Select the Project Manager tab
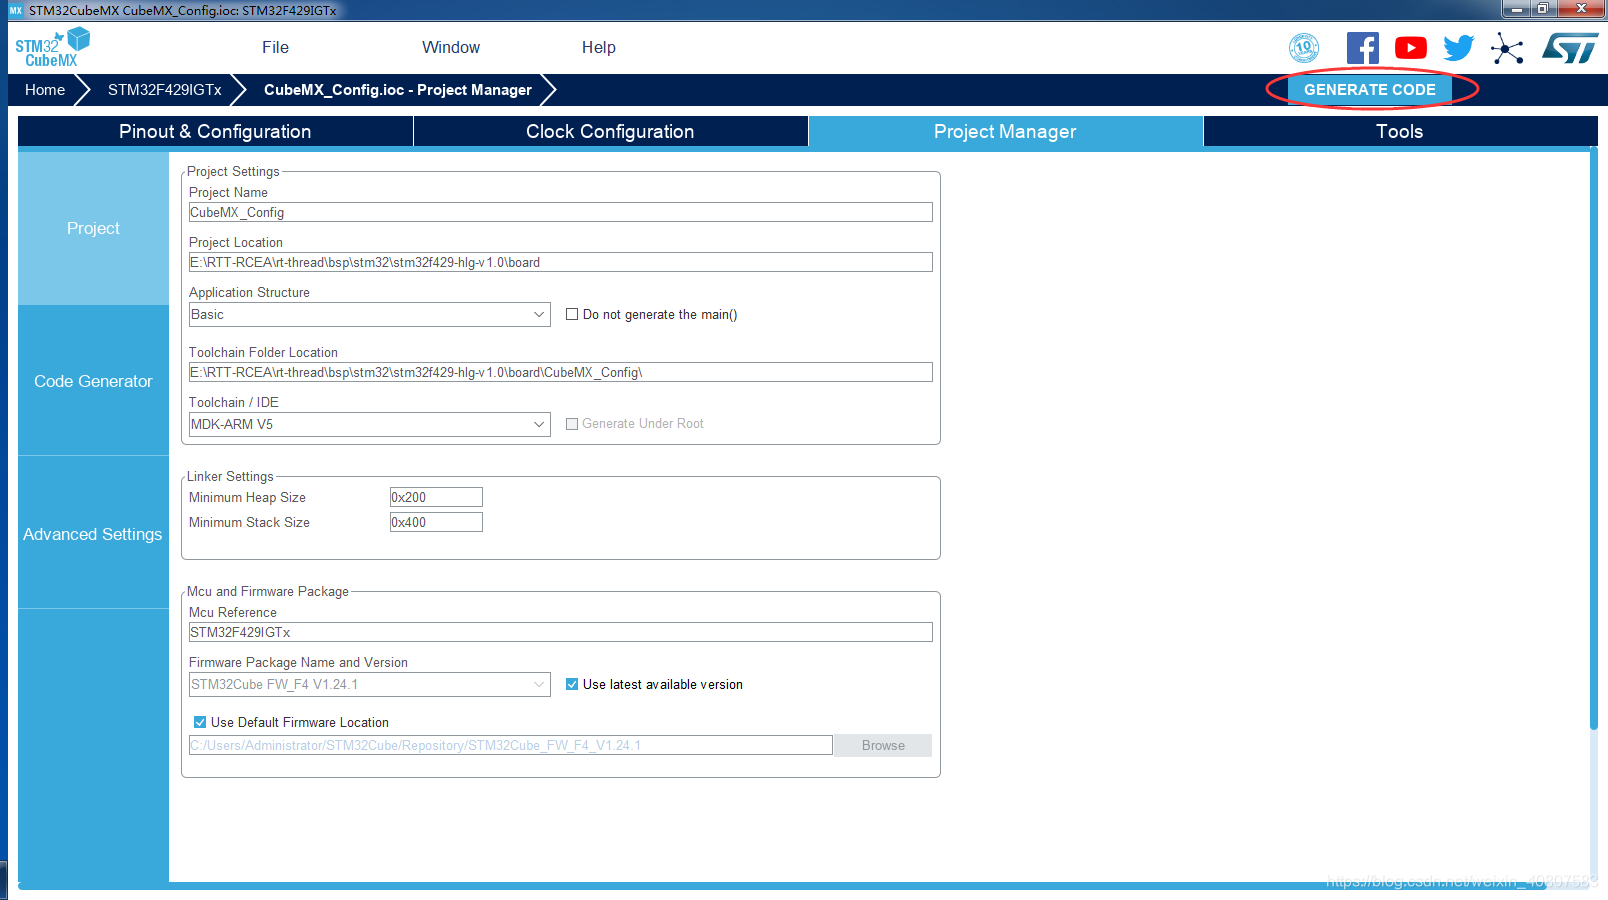The height and width of the screenshot is (900, 1608). [x=1005, y=131]
